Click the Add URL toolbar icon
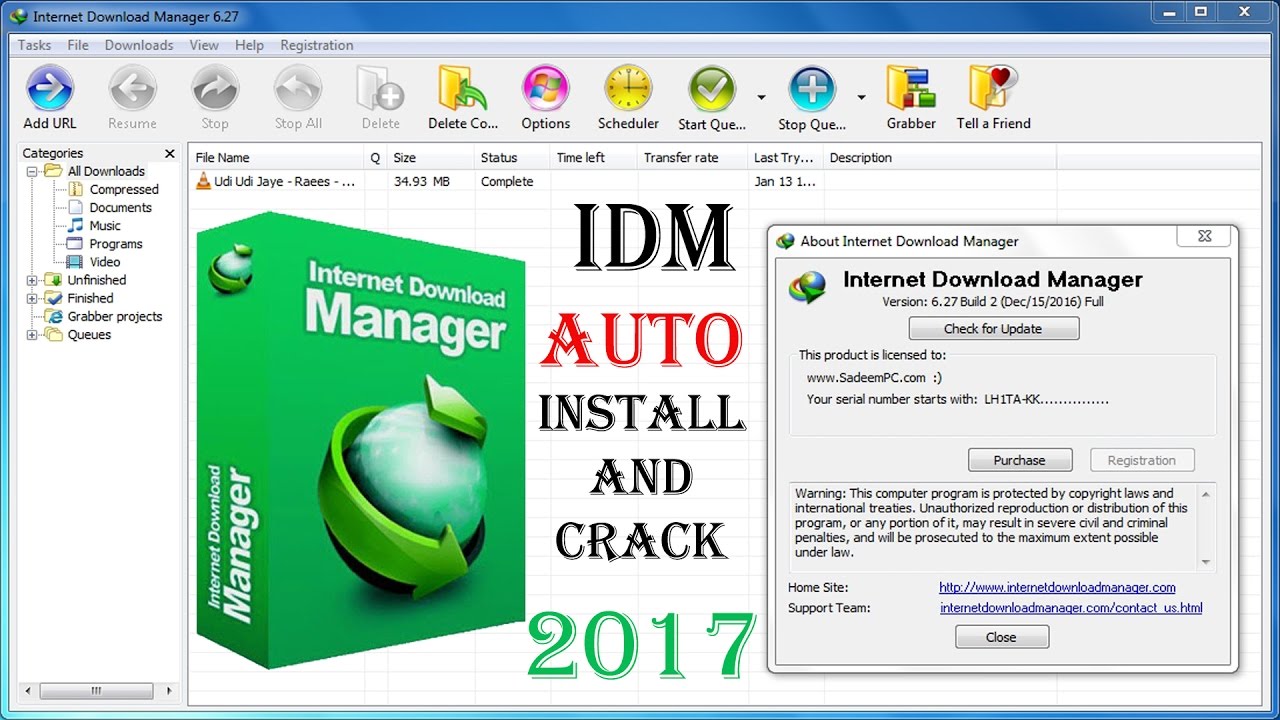Viewport: 1280px width, 720px height. click(x=50, y=90)
